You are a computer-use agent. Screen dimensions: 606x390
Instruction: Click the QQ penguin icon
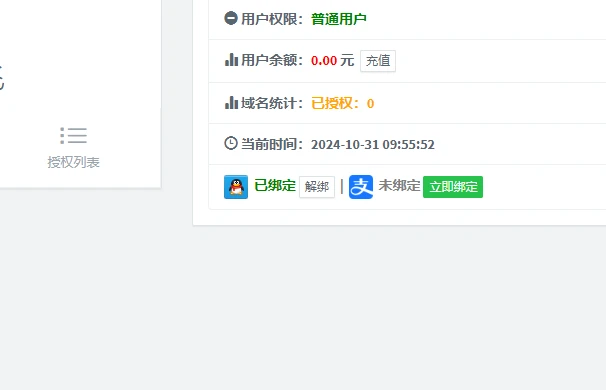236,187
